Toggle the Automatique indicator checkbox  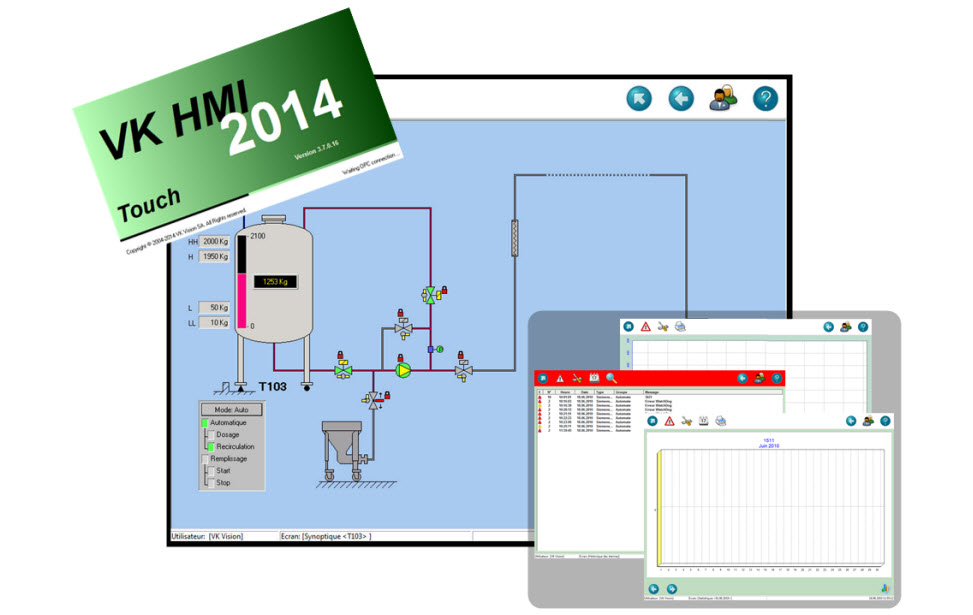pos(205,423)
